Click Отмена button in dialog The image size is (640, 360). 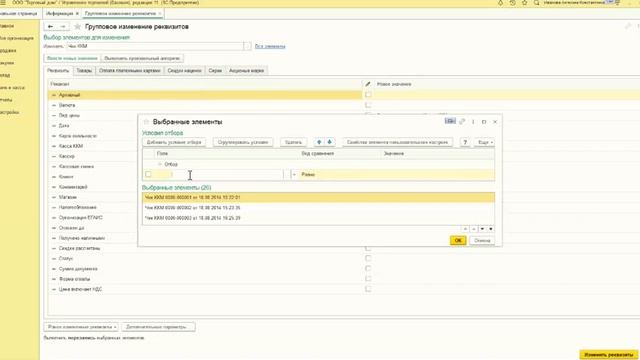482,240
